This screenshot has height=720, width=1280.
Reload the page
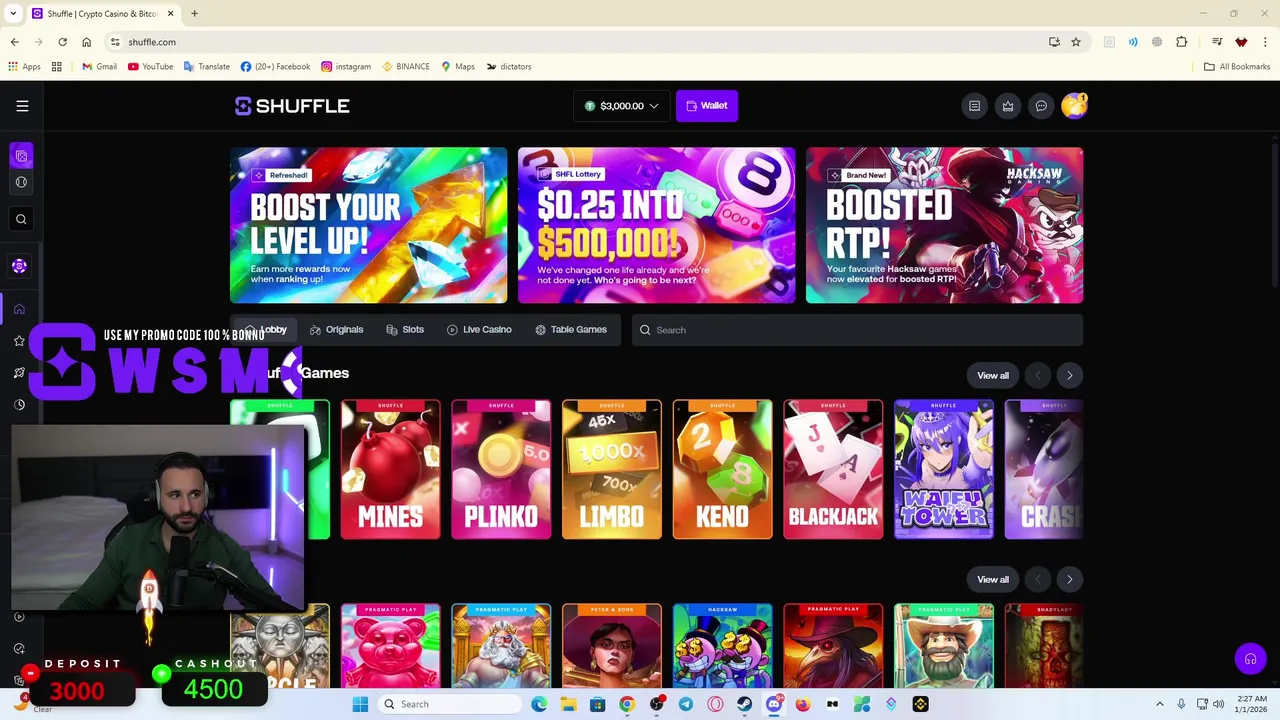[62, 42]
